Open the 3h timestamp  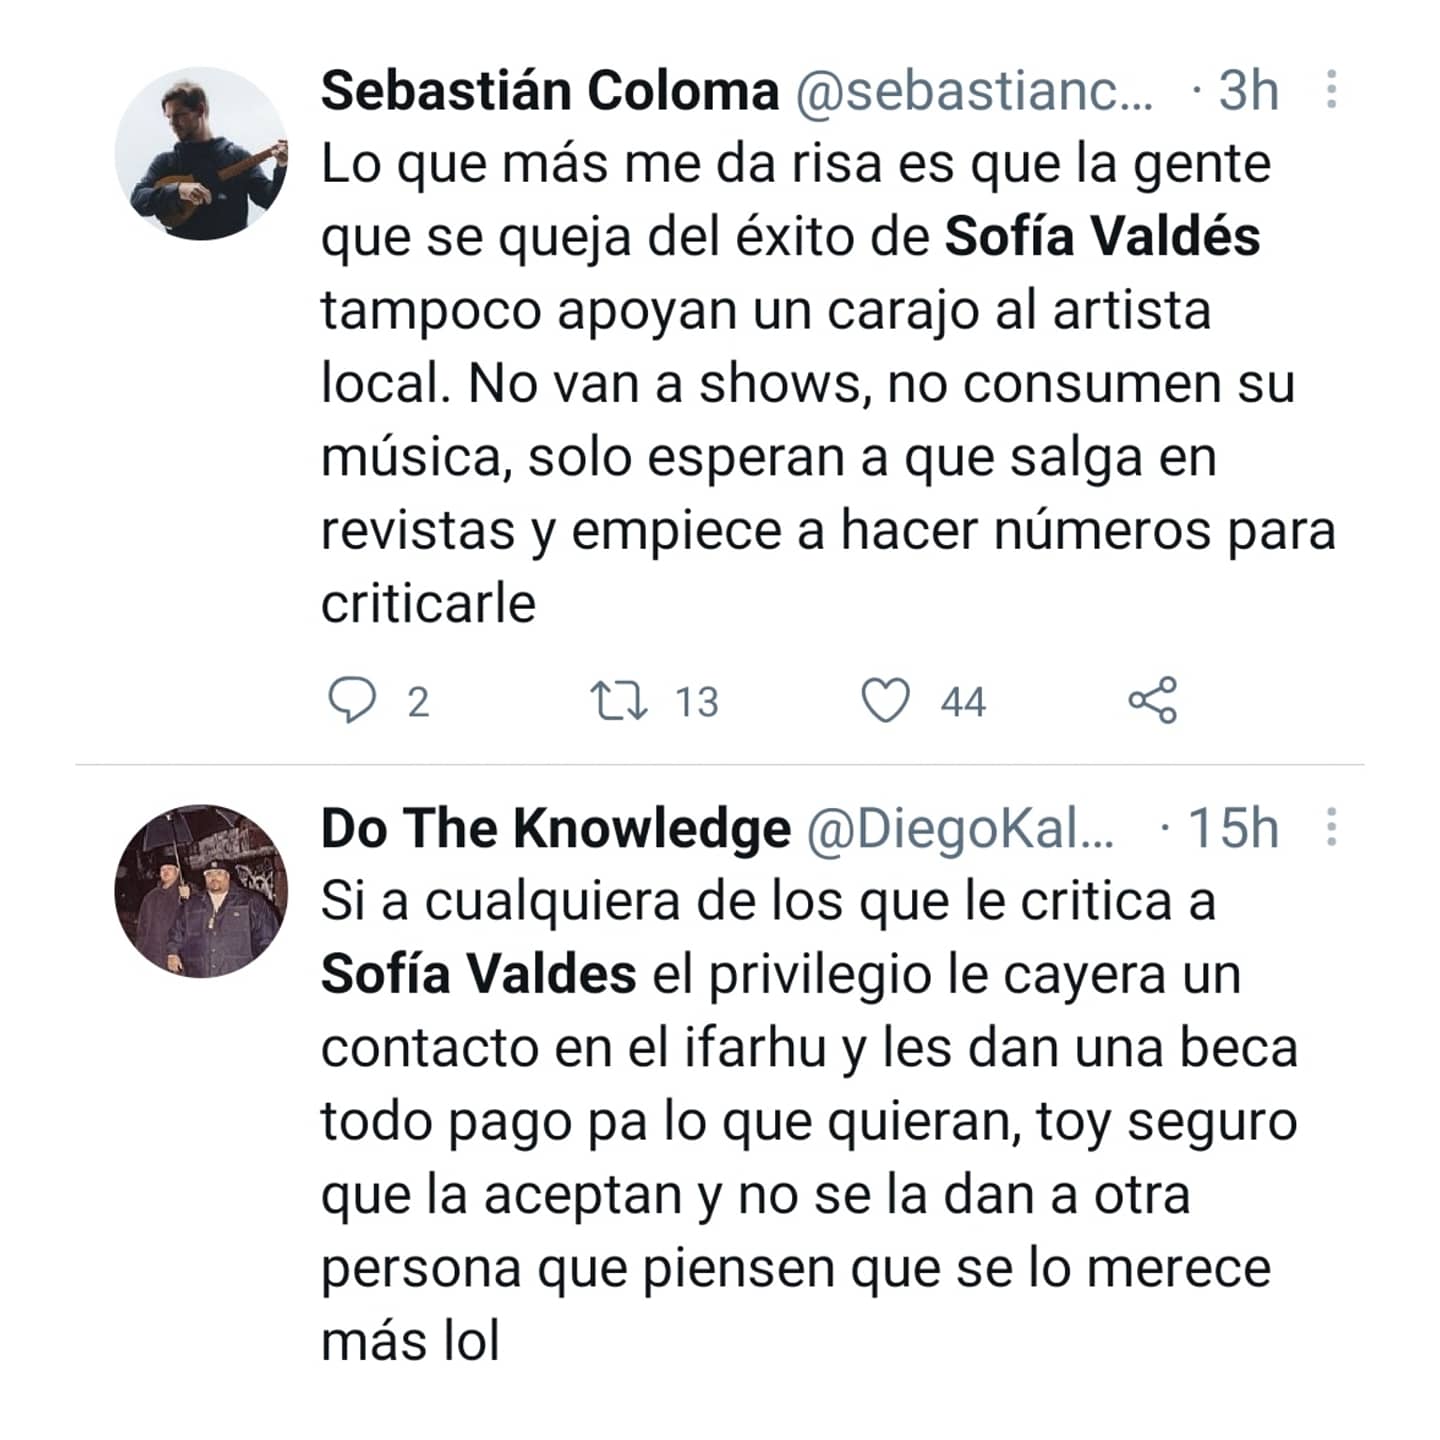(x=1248, y=91)
